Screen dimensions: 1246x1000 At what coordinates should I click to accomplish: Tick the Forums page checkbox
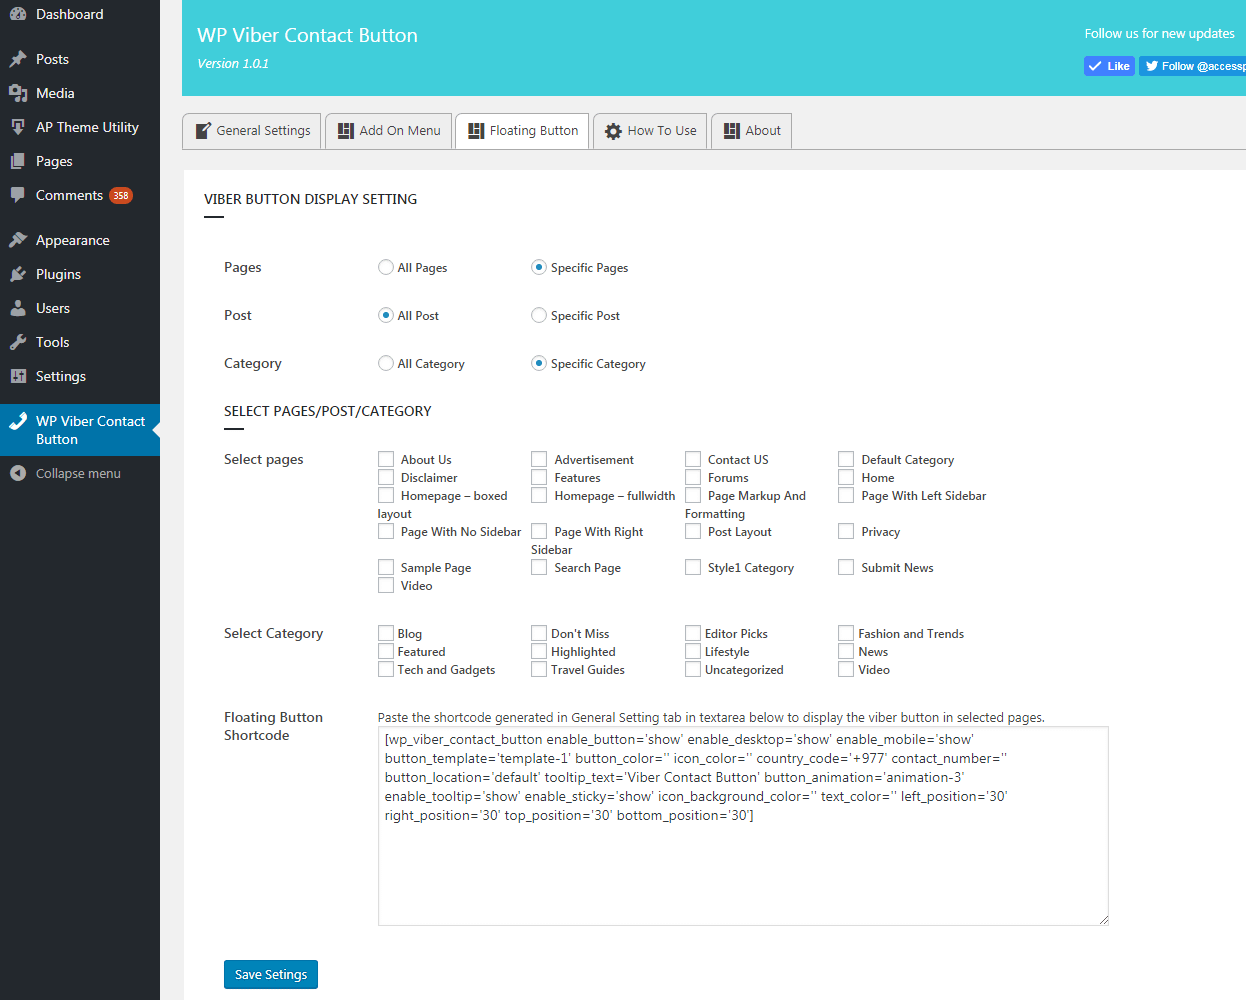coord(693,477)
